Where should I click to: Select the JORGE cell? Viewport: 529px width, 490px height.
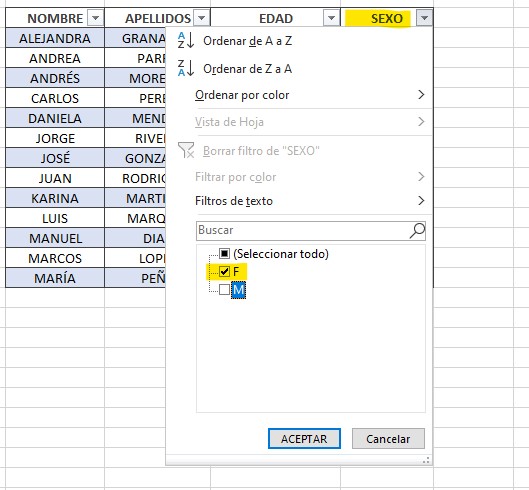point(55,138)
